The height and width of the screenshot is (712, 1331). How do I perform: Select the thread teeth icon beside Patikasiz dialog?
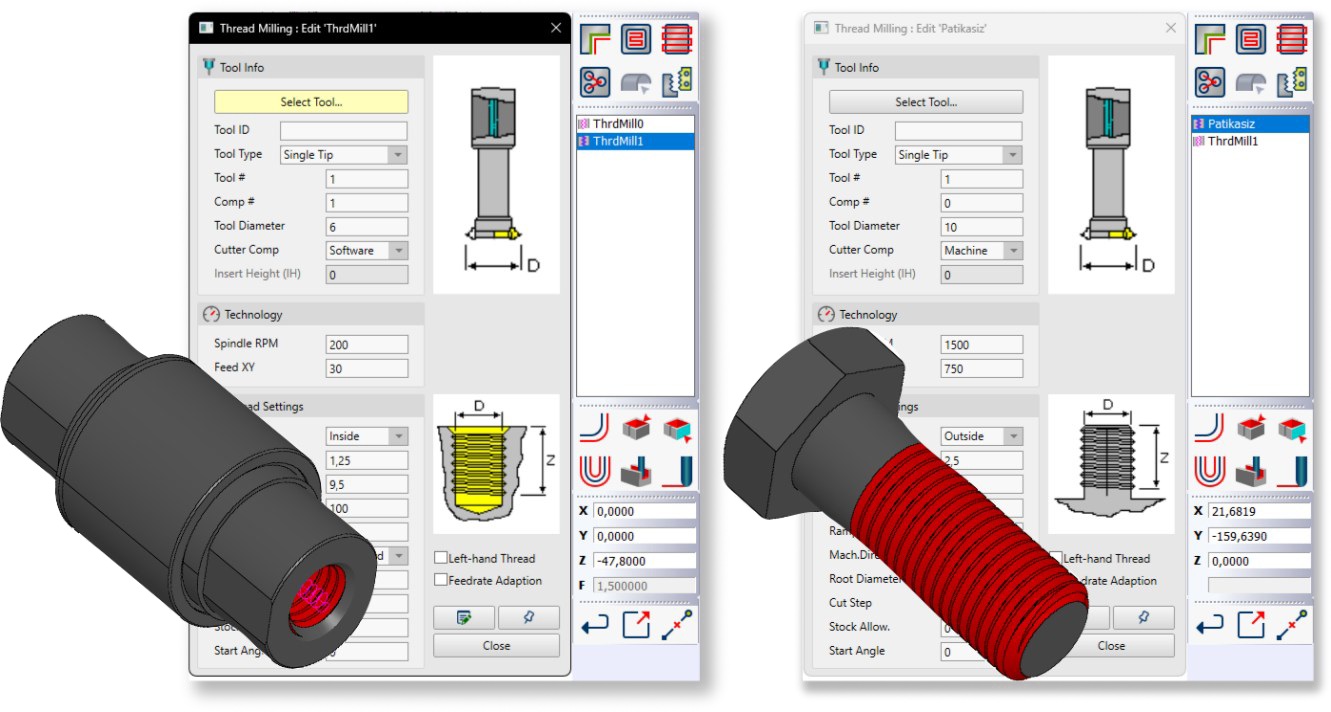tap(1294, 82)
